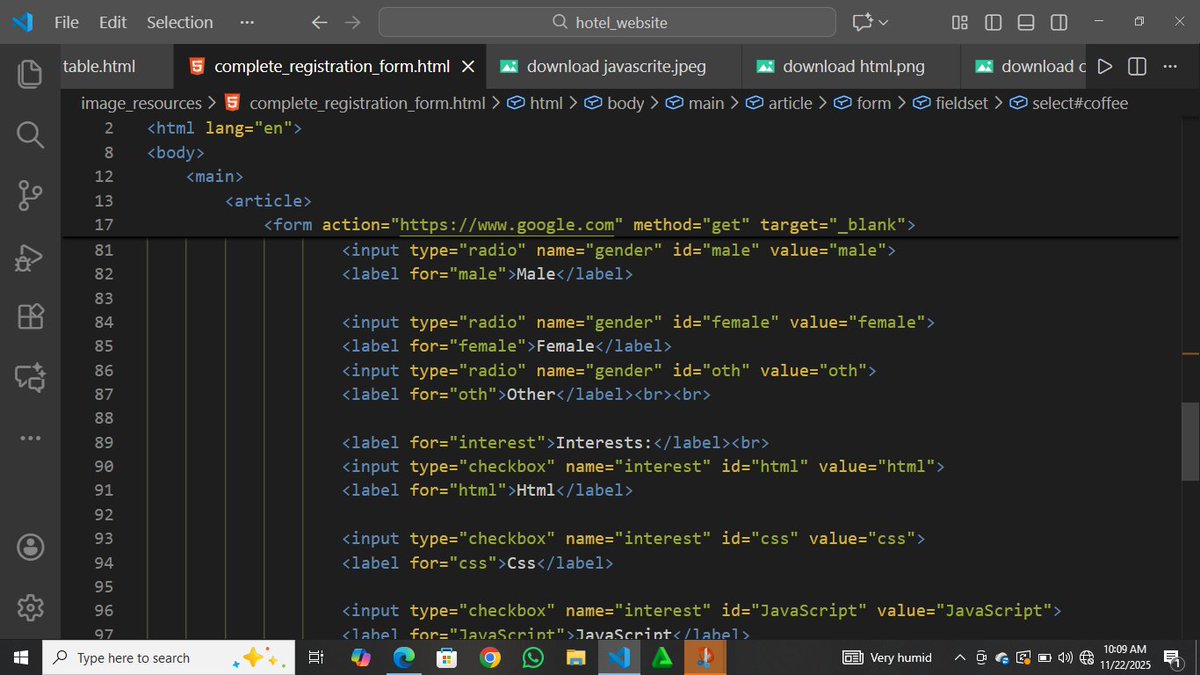
Task: Expand the fieldset breadcrumb
Action: coord(950,103)
